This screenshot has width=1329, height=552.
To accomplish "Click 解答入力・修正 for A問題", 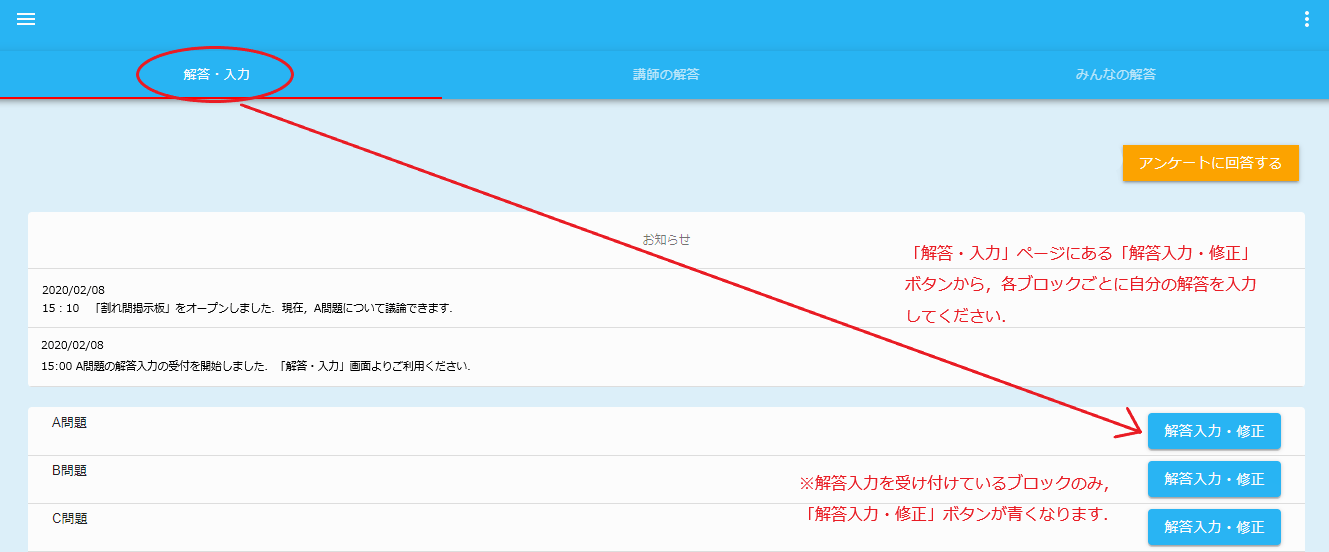I will [x=1214, y=431].
